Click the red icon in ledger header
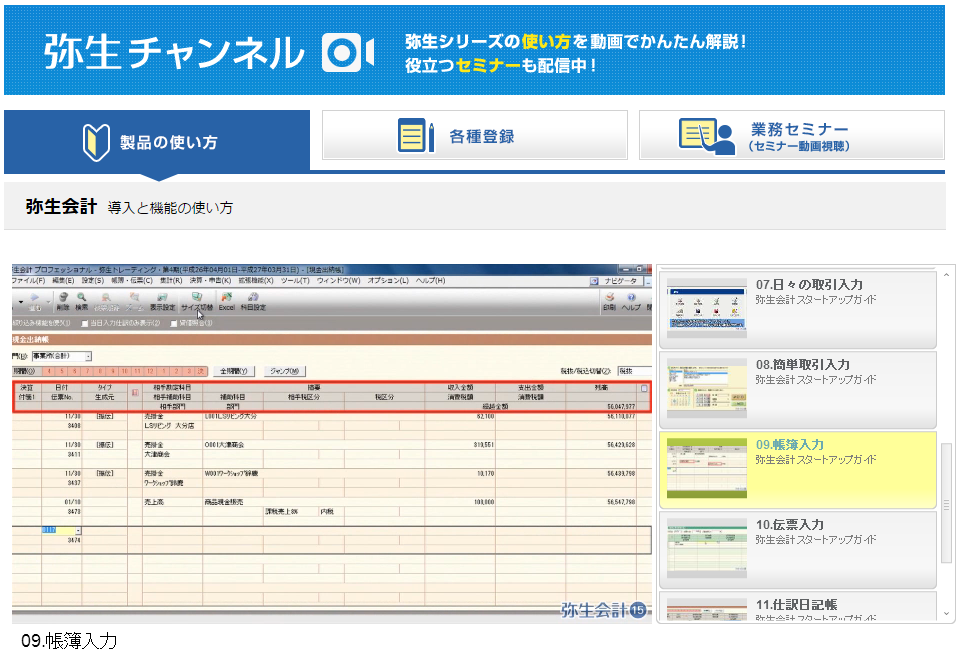Viewport: 963px width, 655px height. (135, 392)
